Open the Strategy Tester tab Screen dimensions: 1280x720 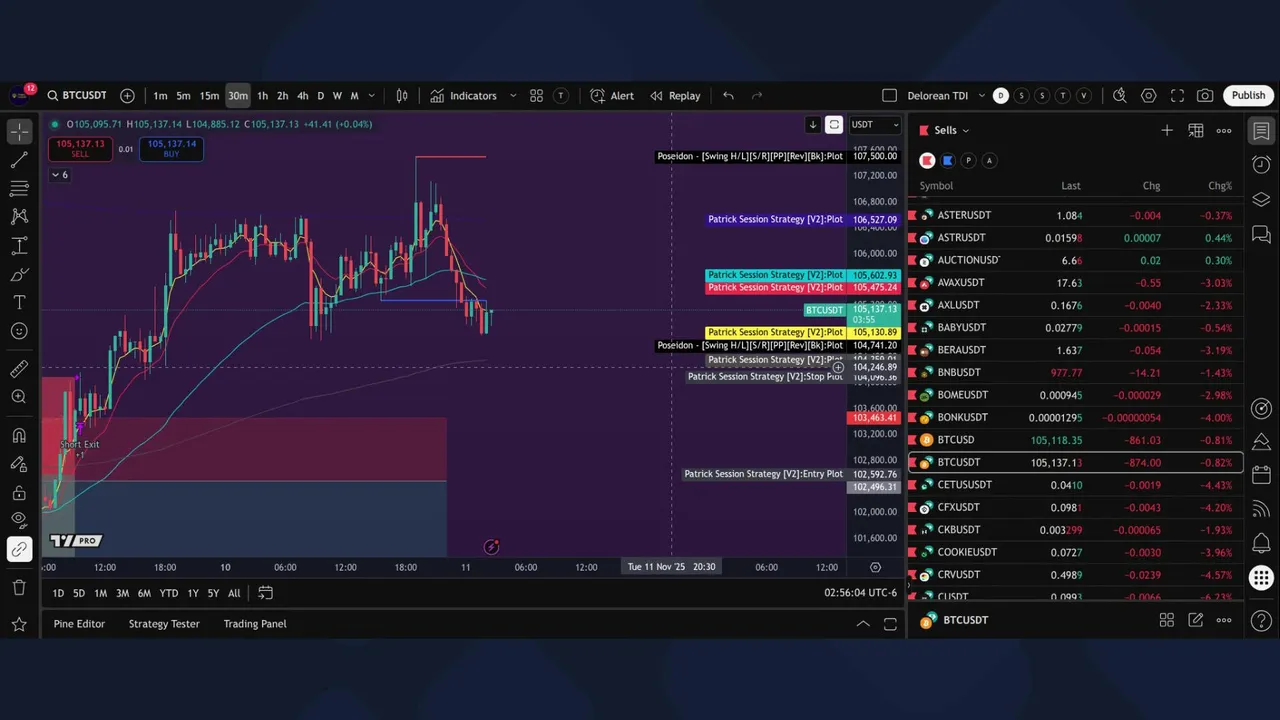click(x=164, y=624)
